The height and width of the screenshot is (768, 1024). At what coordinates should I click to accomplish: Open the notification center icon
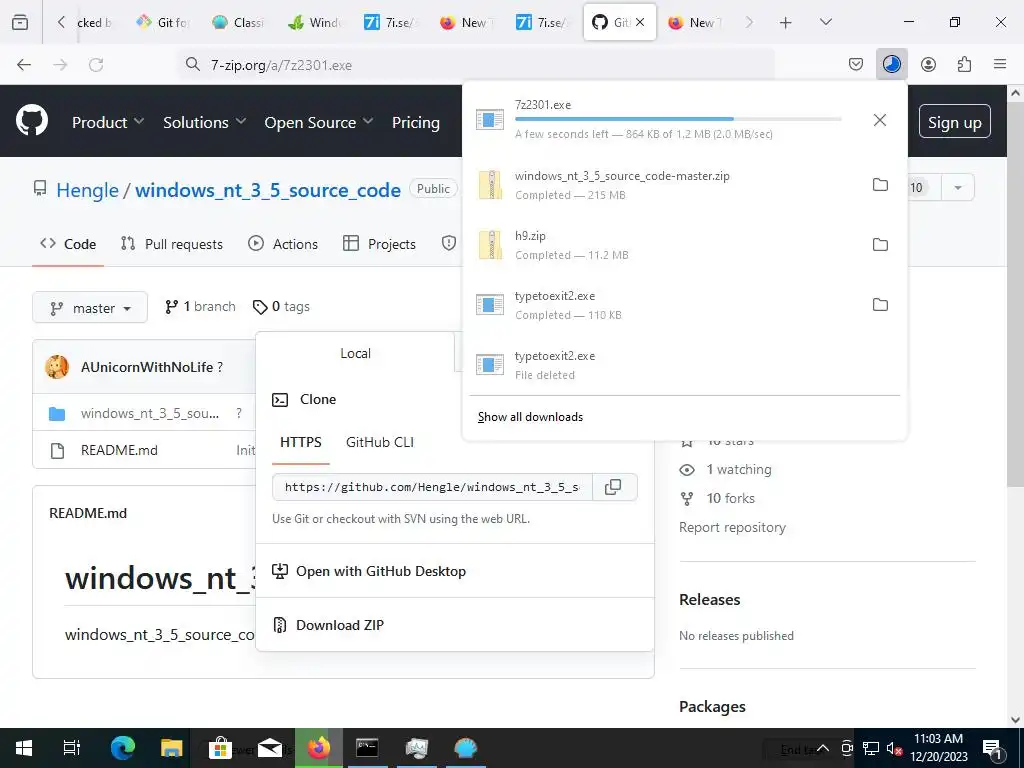point(992,748)
